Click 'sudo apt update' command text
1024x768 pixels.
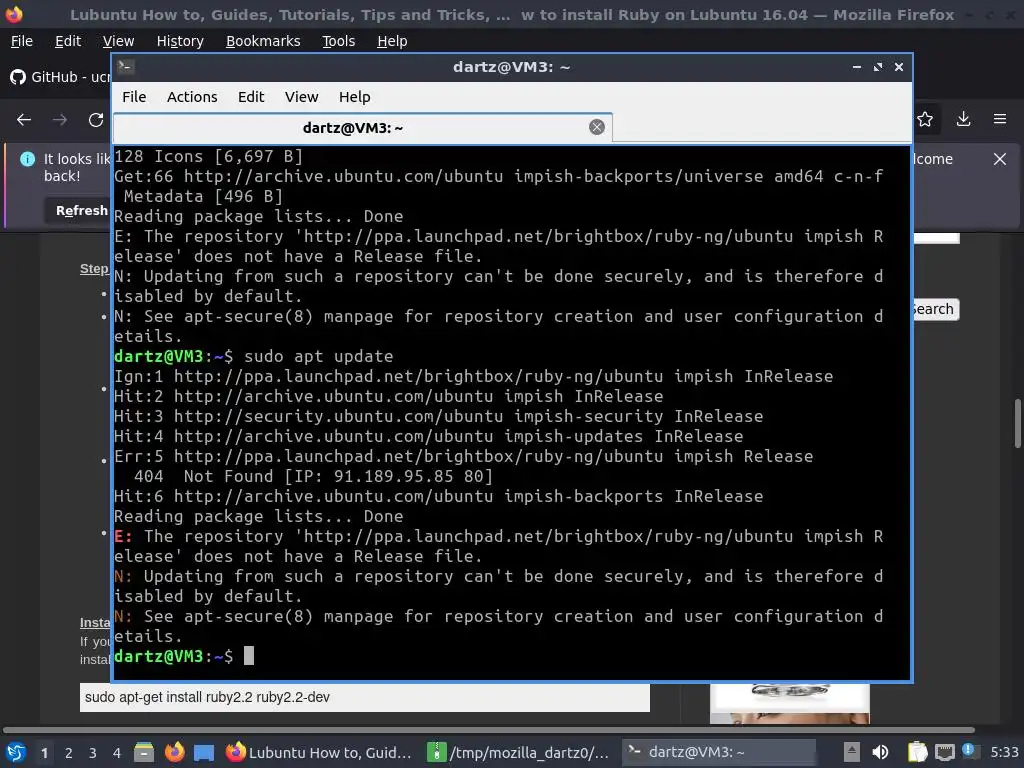[319, 357]
